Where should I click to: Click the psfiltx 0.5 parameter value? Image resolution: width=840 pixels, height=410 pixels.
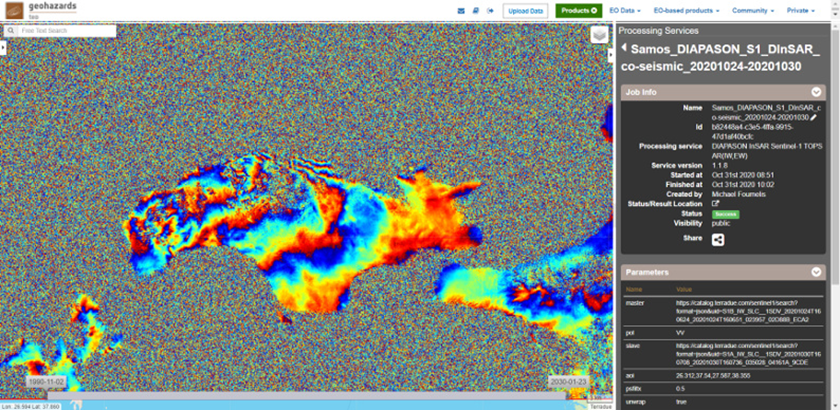tap(680, 389)
